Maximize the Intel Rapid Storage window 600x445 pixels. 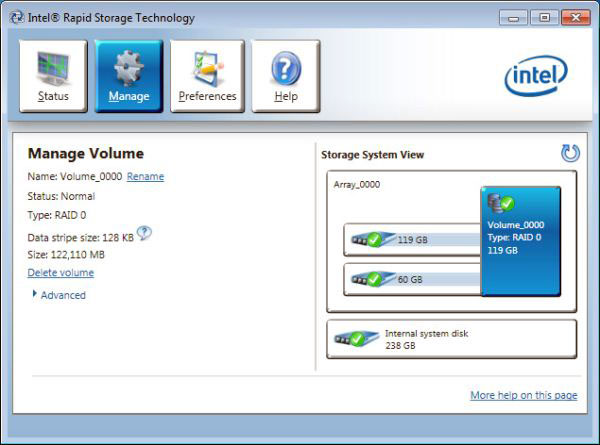(545, 18)
